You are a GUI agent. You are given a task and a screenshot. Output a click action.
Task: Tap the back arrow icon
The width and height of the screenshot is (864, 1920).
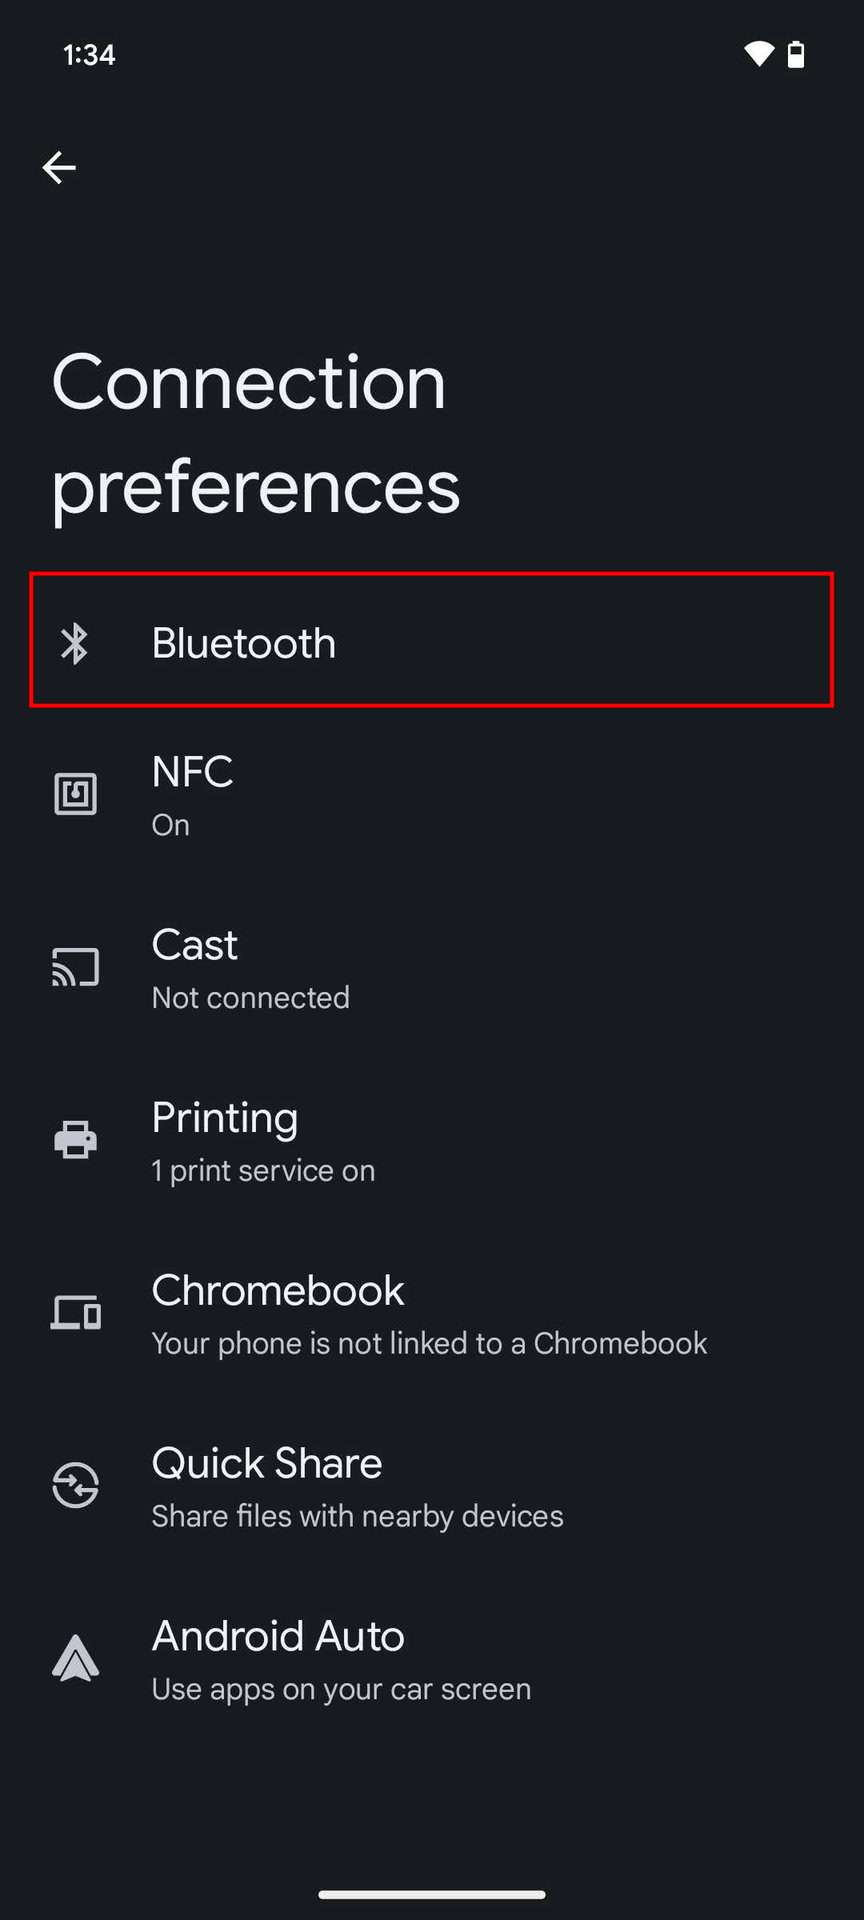tap(59, 167)
